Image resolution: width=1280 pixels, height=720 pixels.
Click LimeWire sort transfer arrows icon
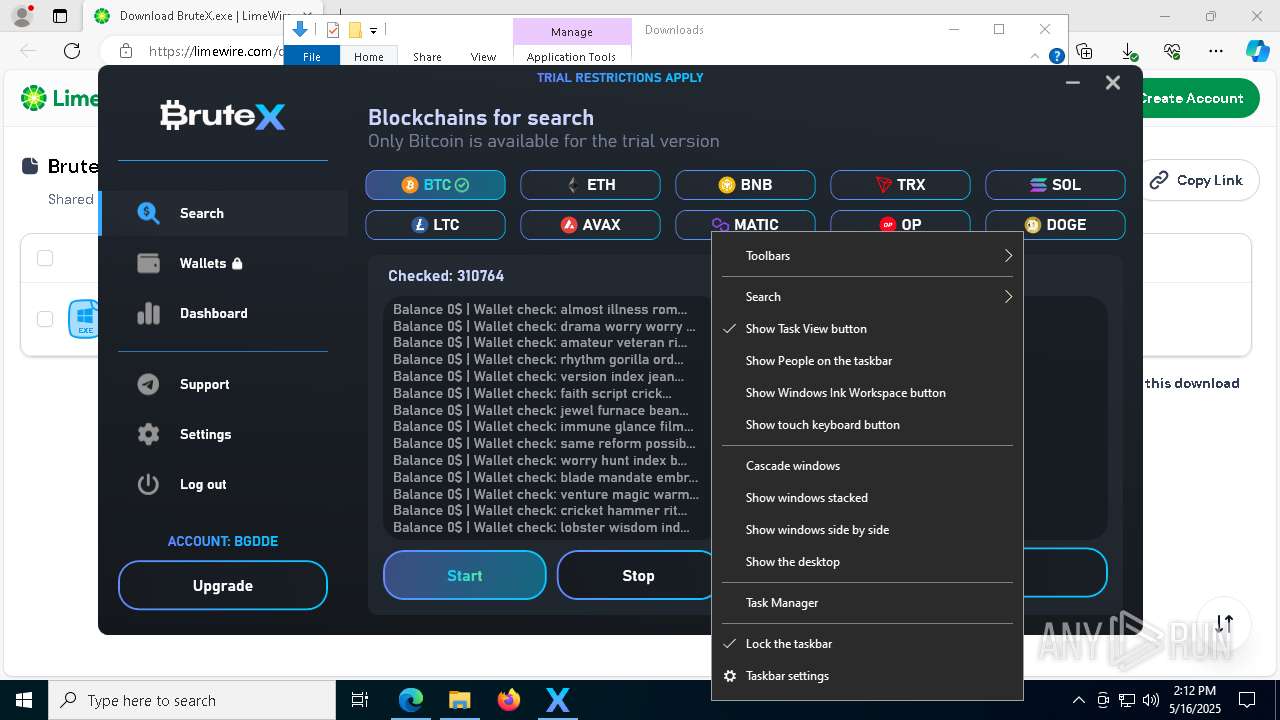click(x=1224, y=623)
